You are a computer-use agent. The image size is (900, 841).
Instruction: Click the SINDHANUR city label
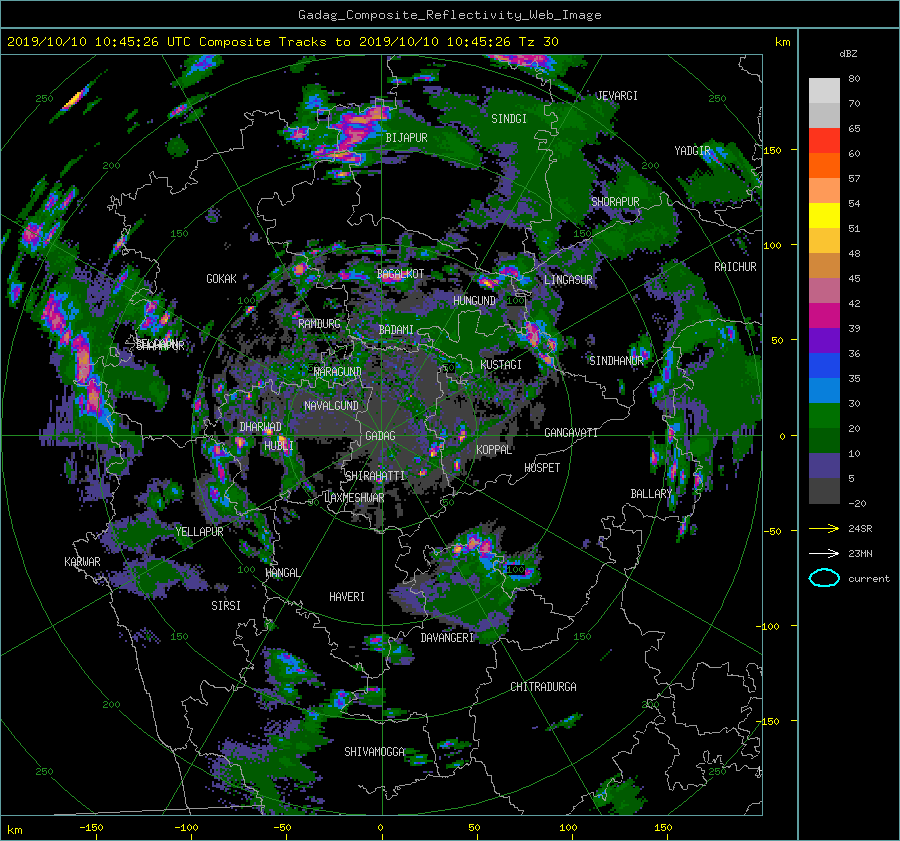coord(616,361)
